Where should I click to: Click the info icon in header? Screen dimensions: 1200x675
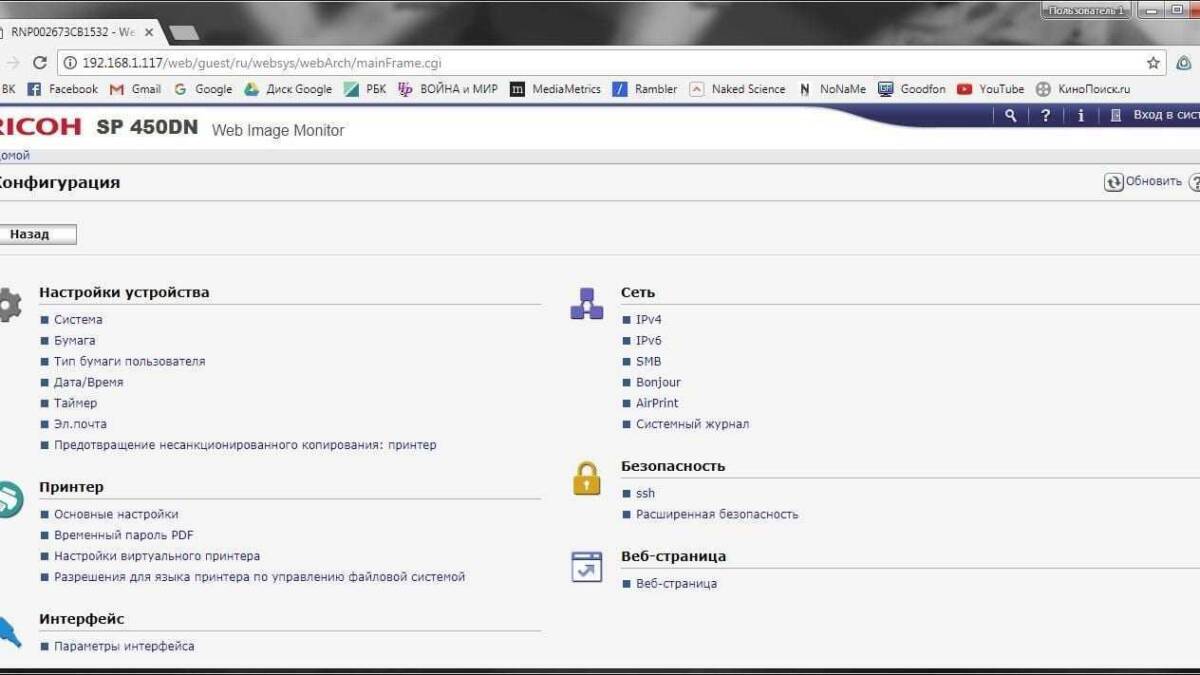tap(1080, 115)
